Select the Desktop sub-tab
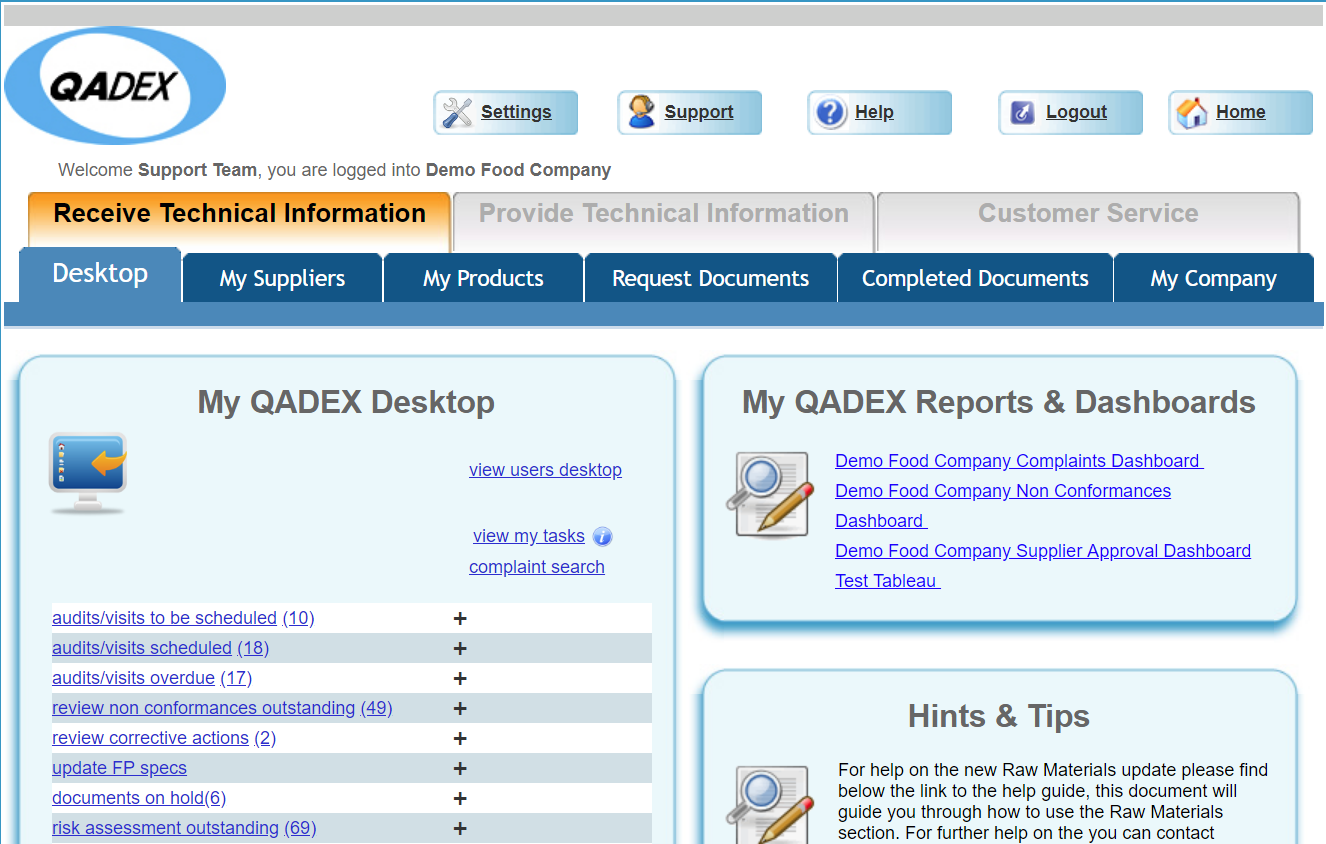This screenshot has width=1326, height=844. tap(100, 274)
